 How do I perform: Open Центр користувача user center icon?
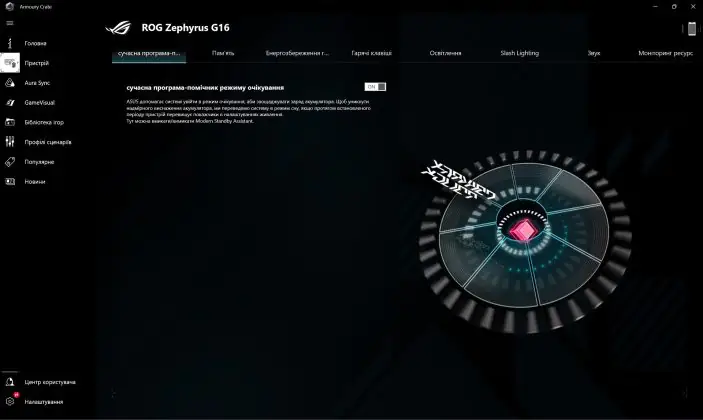click(x=10, y=382)
